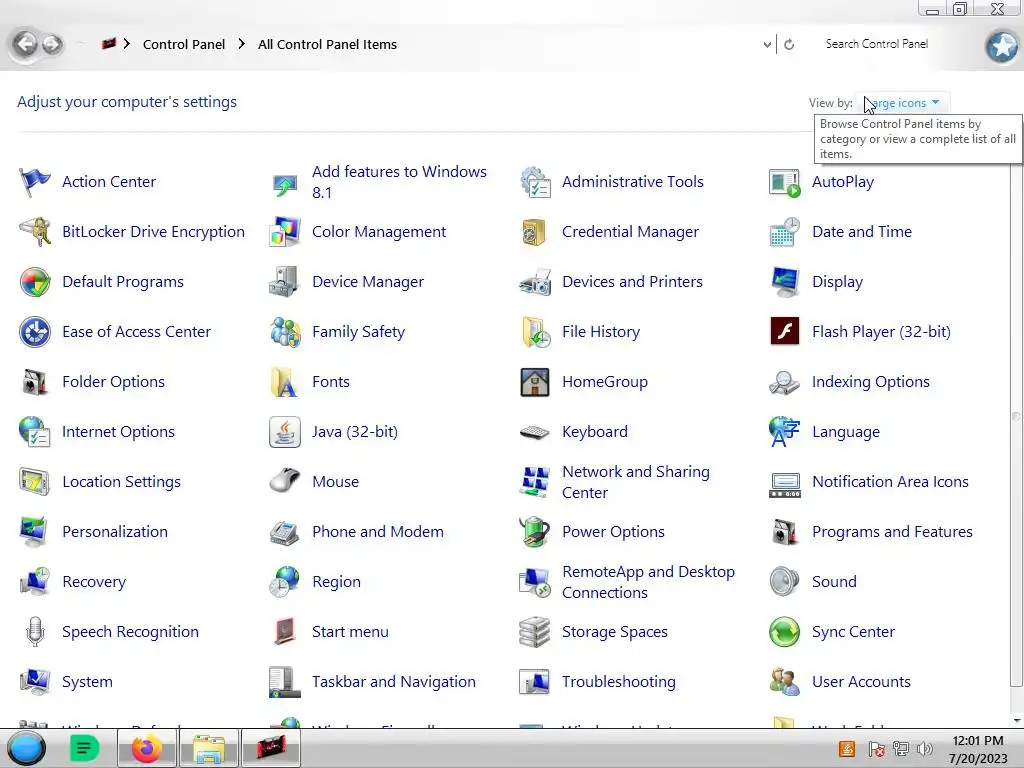Click the BitLocker Drive Encryption key icon
This screenshot has height=768, width=1024.
35,232
